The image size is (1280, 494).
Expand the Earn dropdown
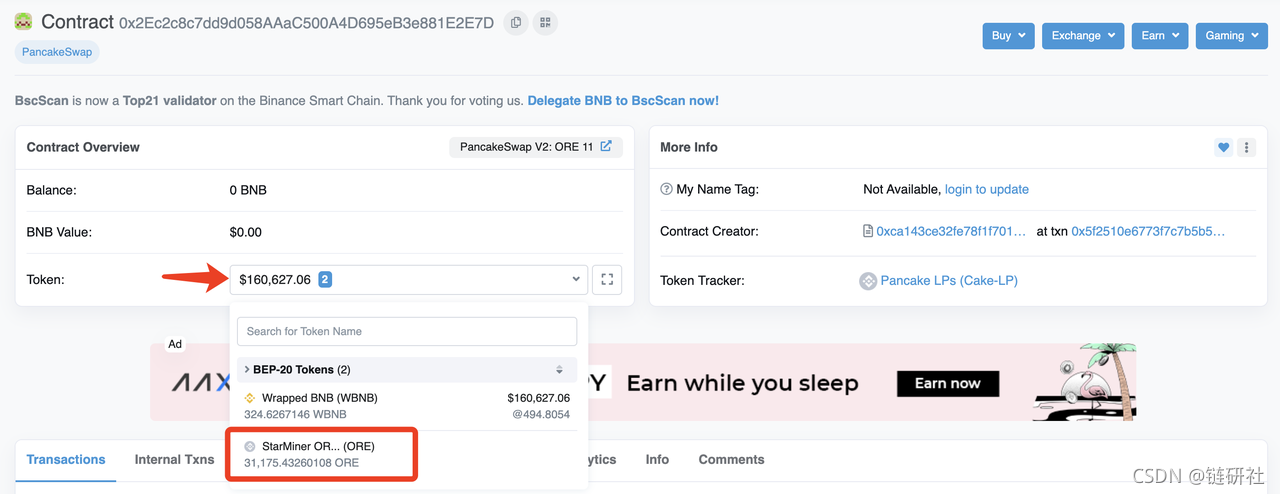pyautogui.click(x=1160, y=36)
